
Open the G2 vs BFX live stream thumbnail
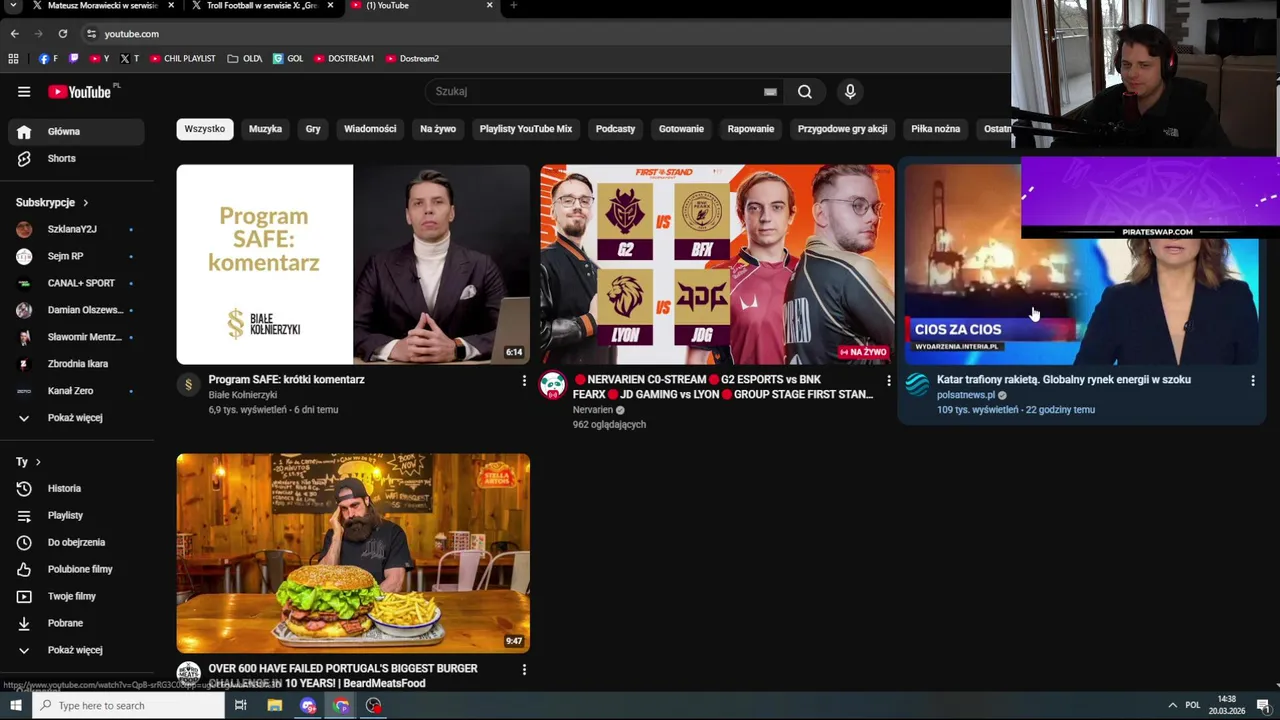pyautogui.click(x=717, y=265)
